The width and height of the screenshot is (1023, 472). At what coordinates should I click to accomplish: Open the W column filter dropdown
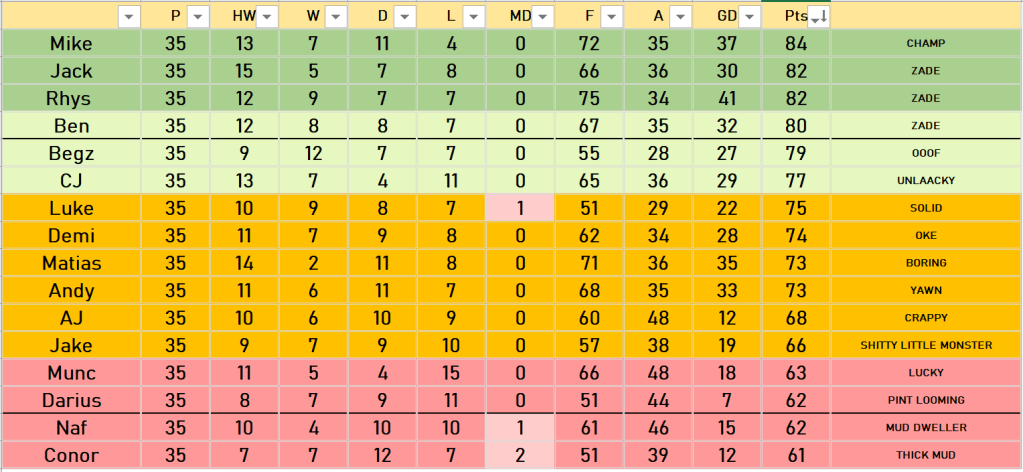coord(336,16)
